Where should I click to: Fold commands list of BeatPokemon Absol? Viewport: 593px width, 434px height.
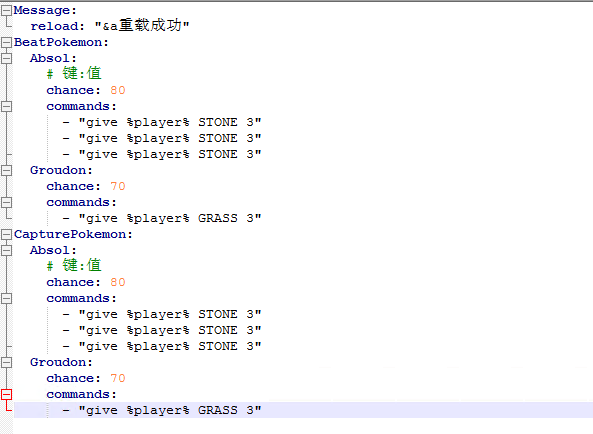pyautogui.click(x=6, y=106)
